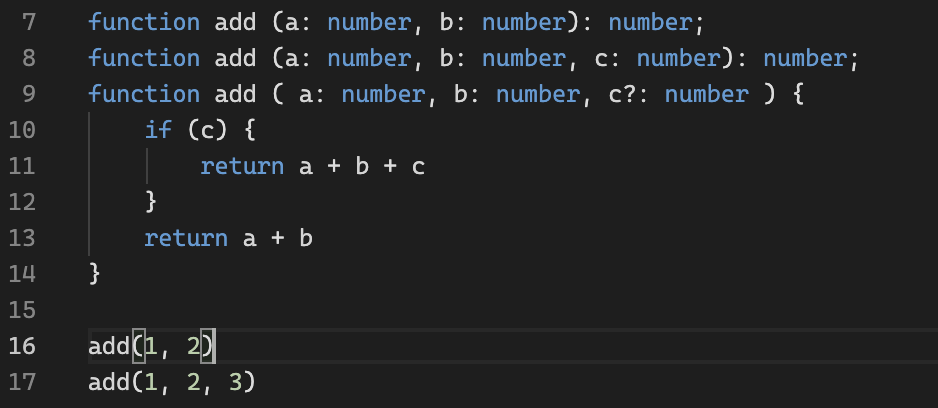Click the return keyword on line 11

point(242,166)
